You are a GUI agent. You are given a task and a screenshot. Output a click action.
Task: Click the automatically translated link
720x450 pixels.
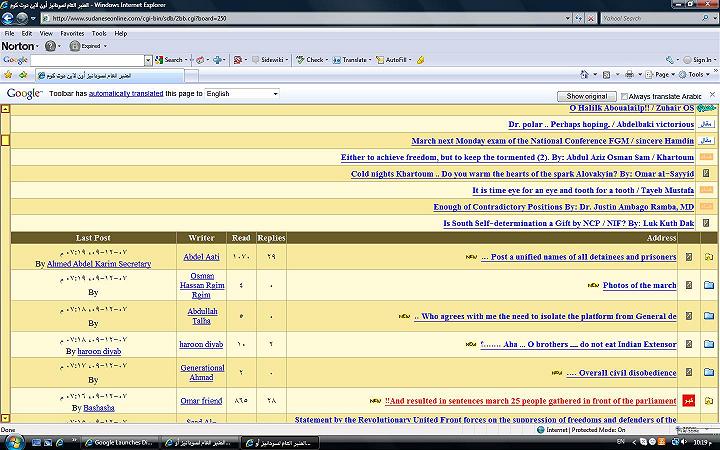[126, 94]
